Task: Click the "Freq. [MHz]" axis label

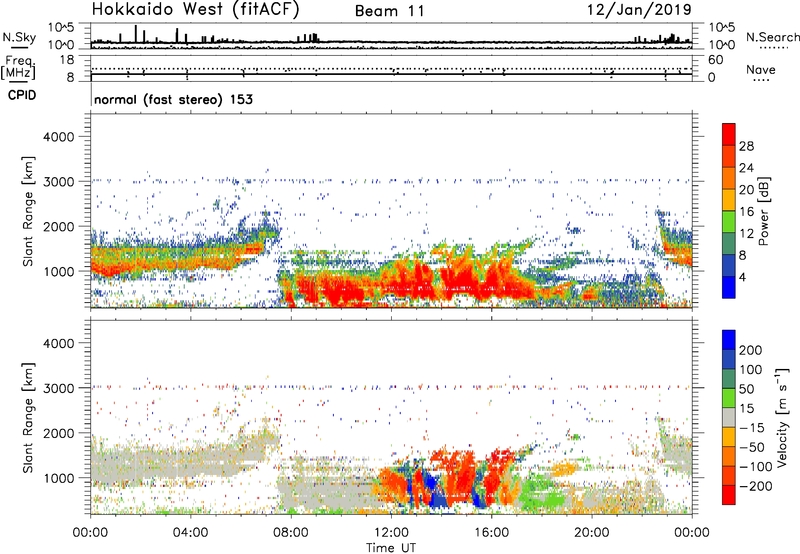Action: [x=18, y=67]
